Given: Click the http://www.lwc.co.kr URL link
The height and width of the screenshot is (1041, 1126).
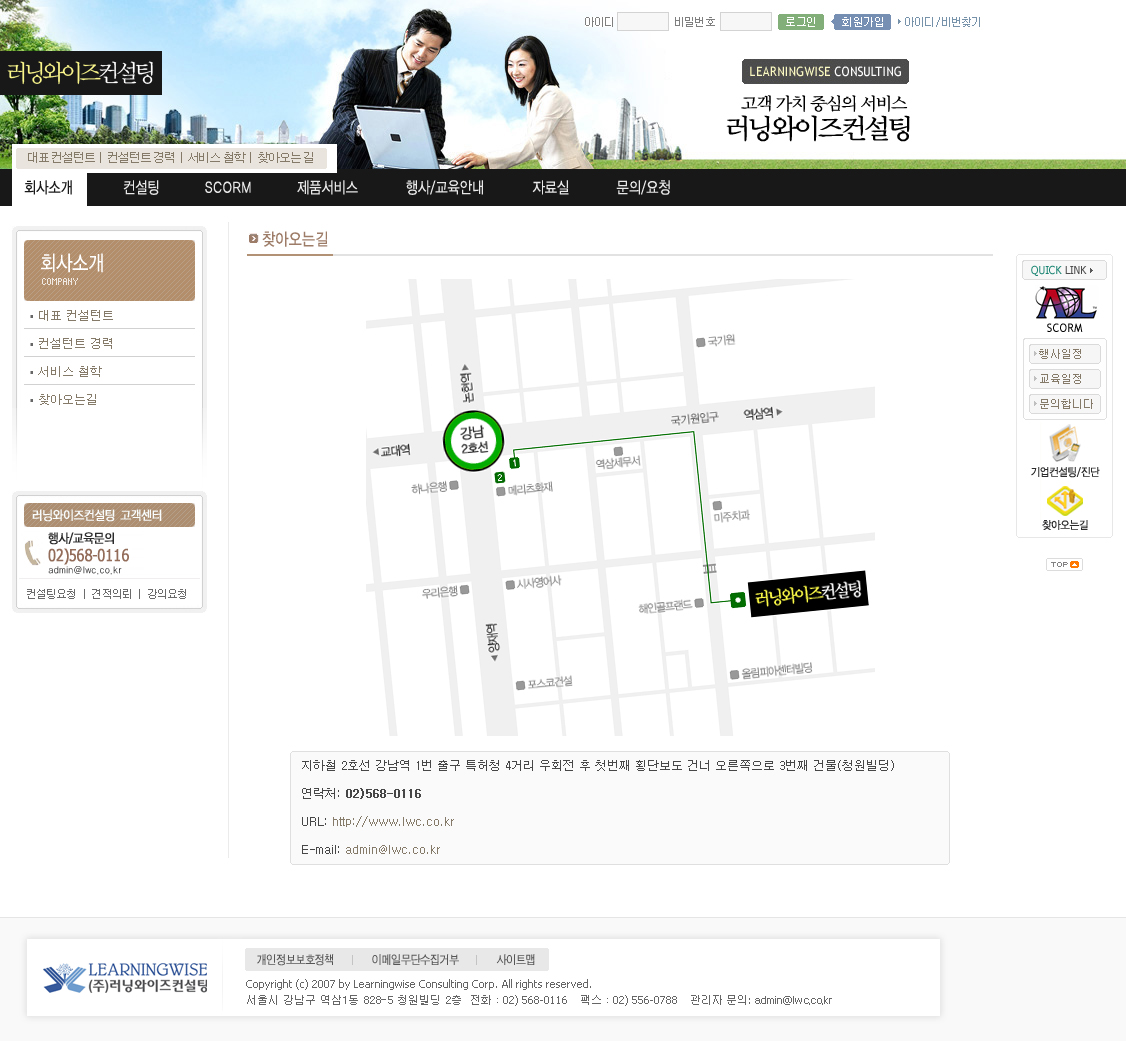Looking at the screenshot, I should tap(393, 822).
